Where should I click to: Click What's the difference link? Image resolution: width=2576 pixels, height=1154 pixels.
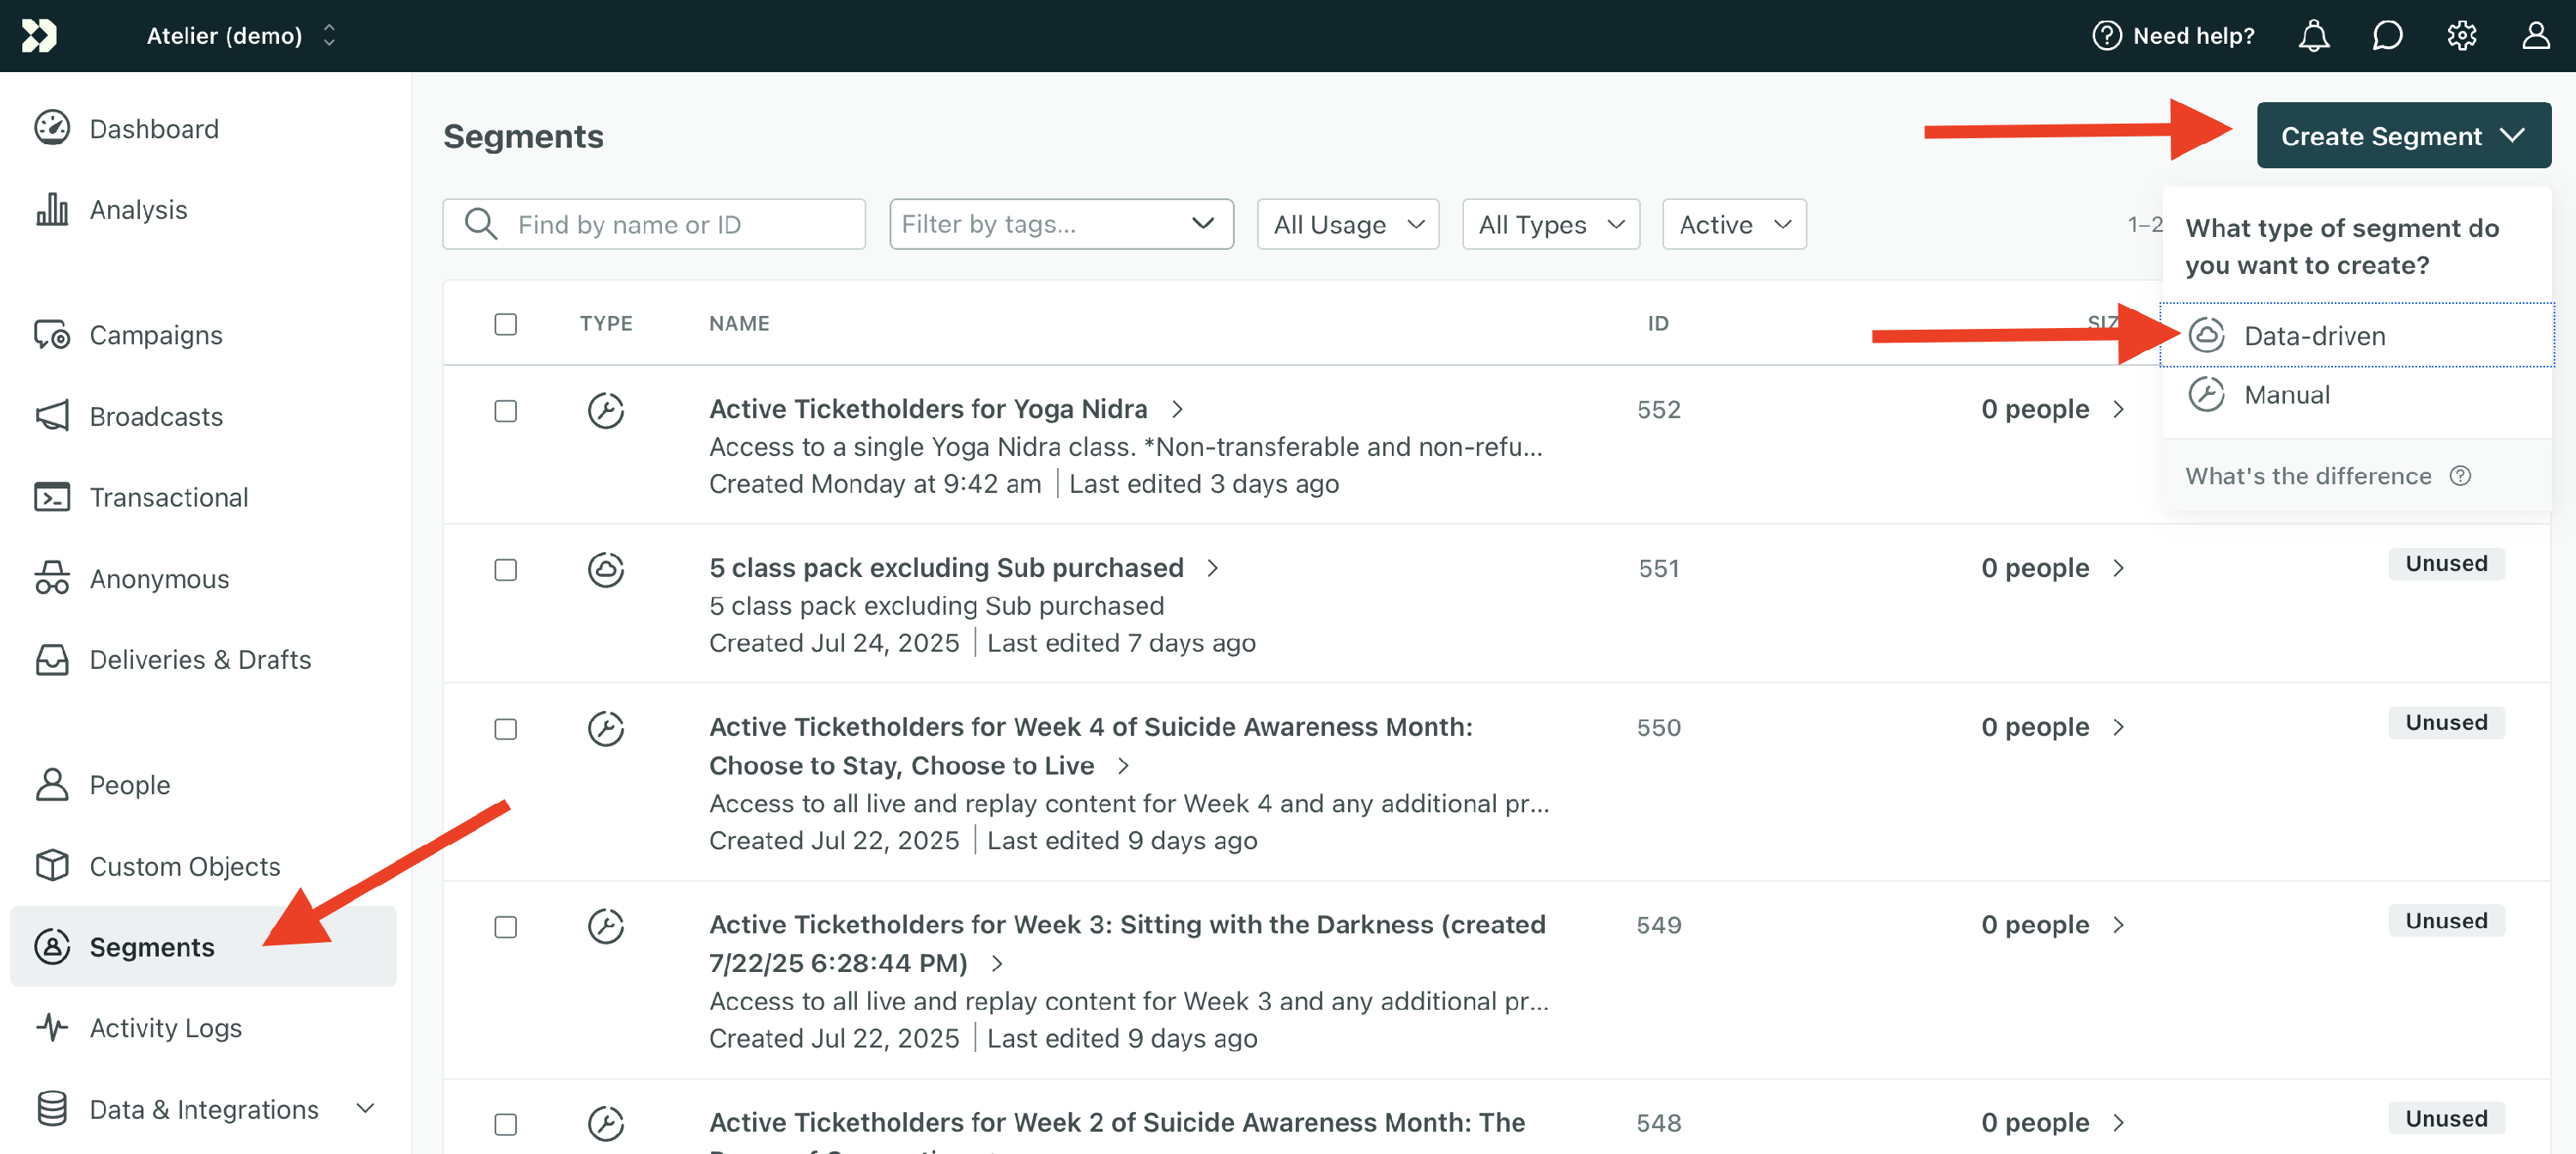click(x=2308, y=476)
